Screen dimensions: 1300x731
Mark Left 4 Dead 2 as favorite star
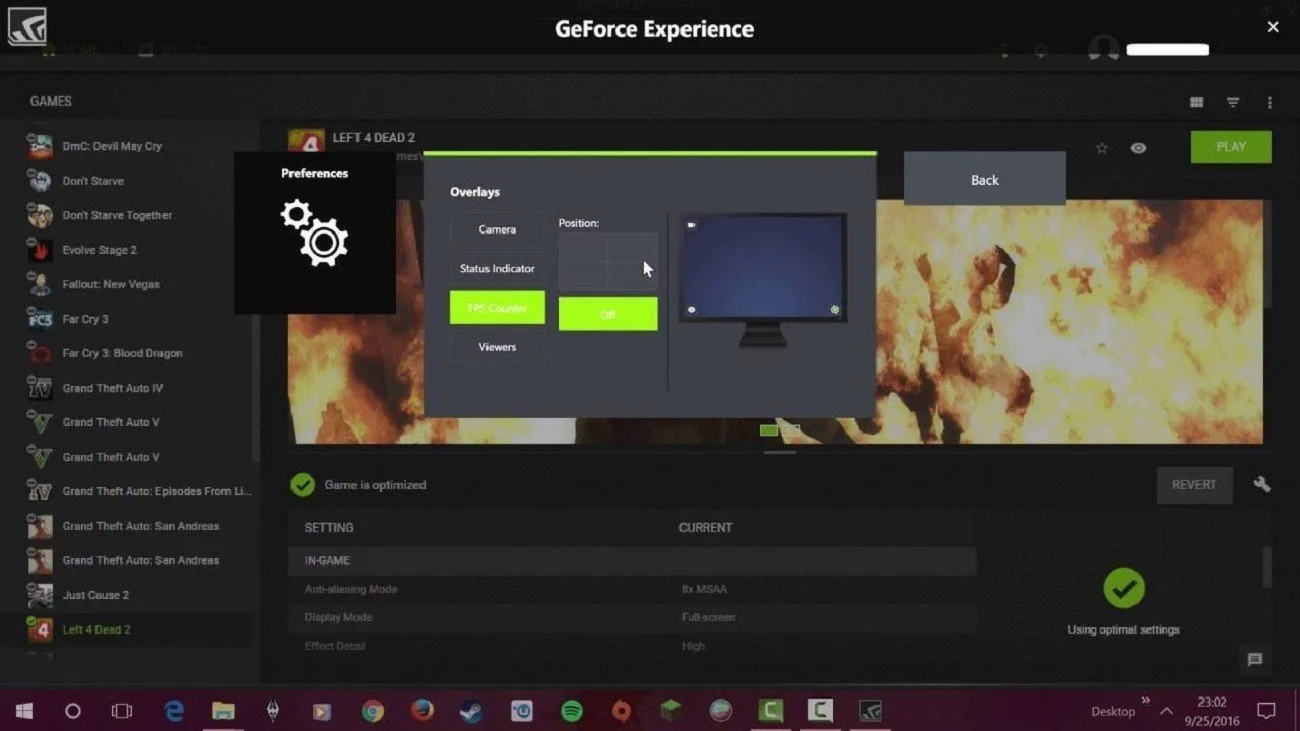(1102, 148)
